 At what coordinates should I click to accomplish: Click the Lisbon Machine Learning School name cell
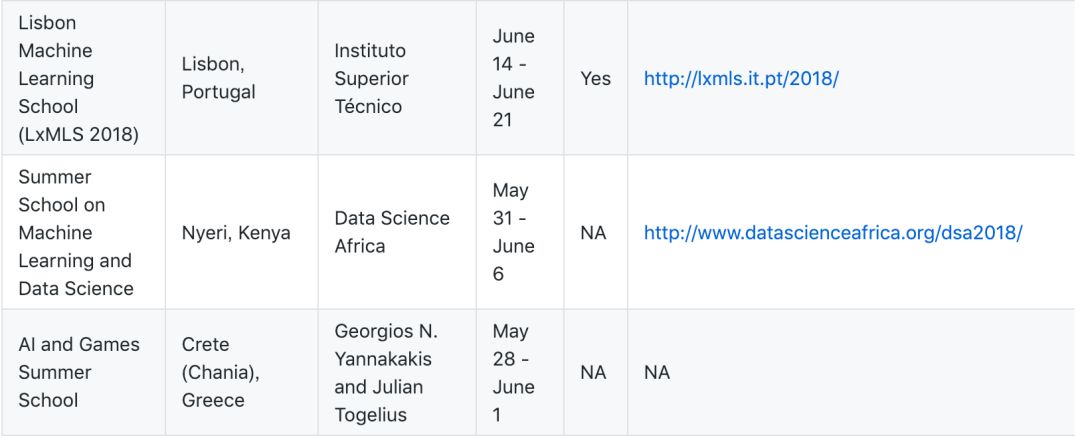point(78,78)
